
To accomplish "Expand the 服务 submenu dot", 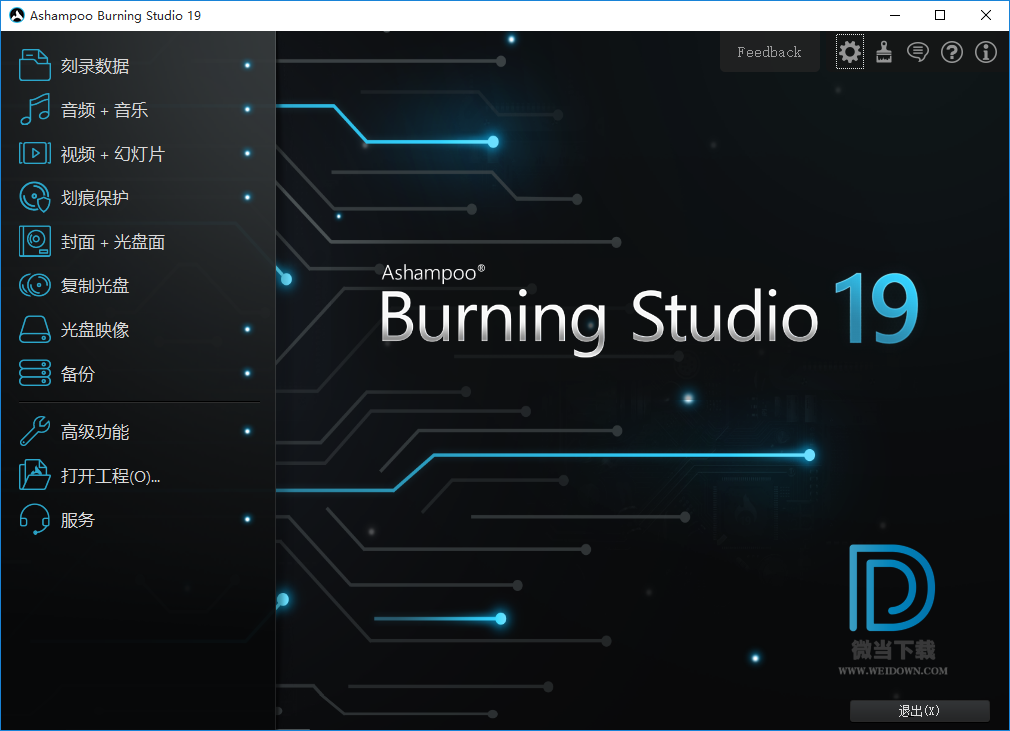I will click(247, 519).
